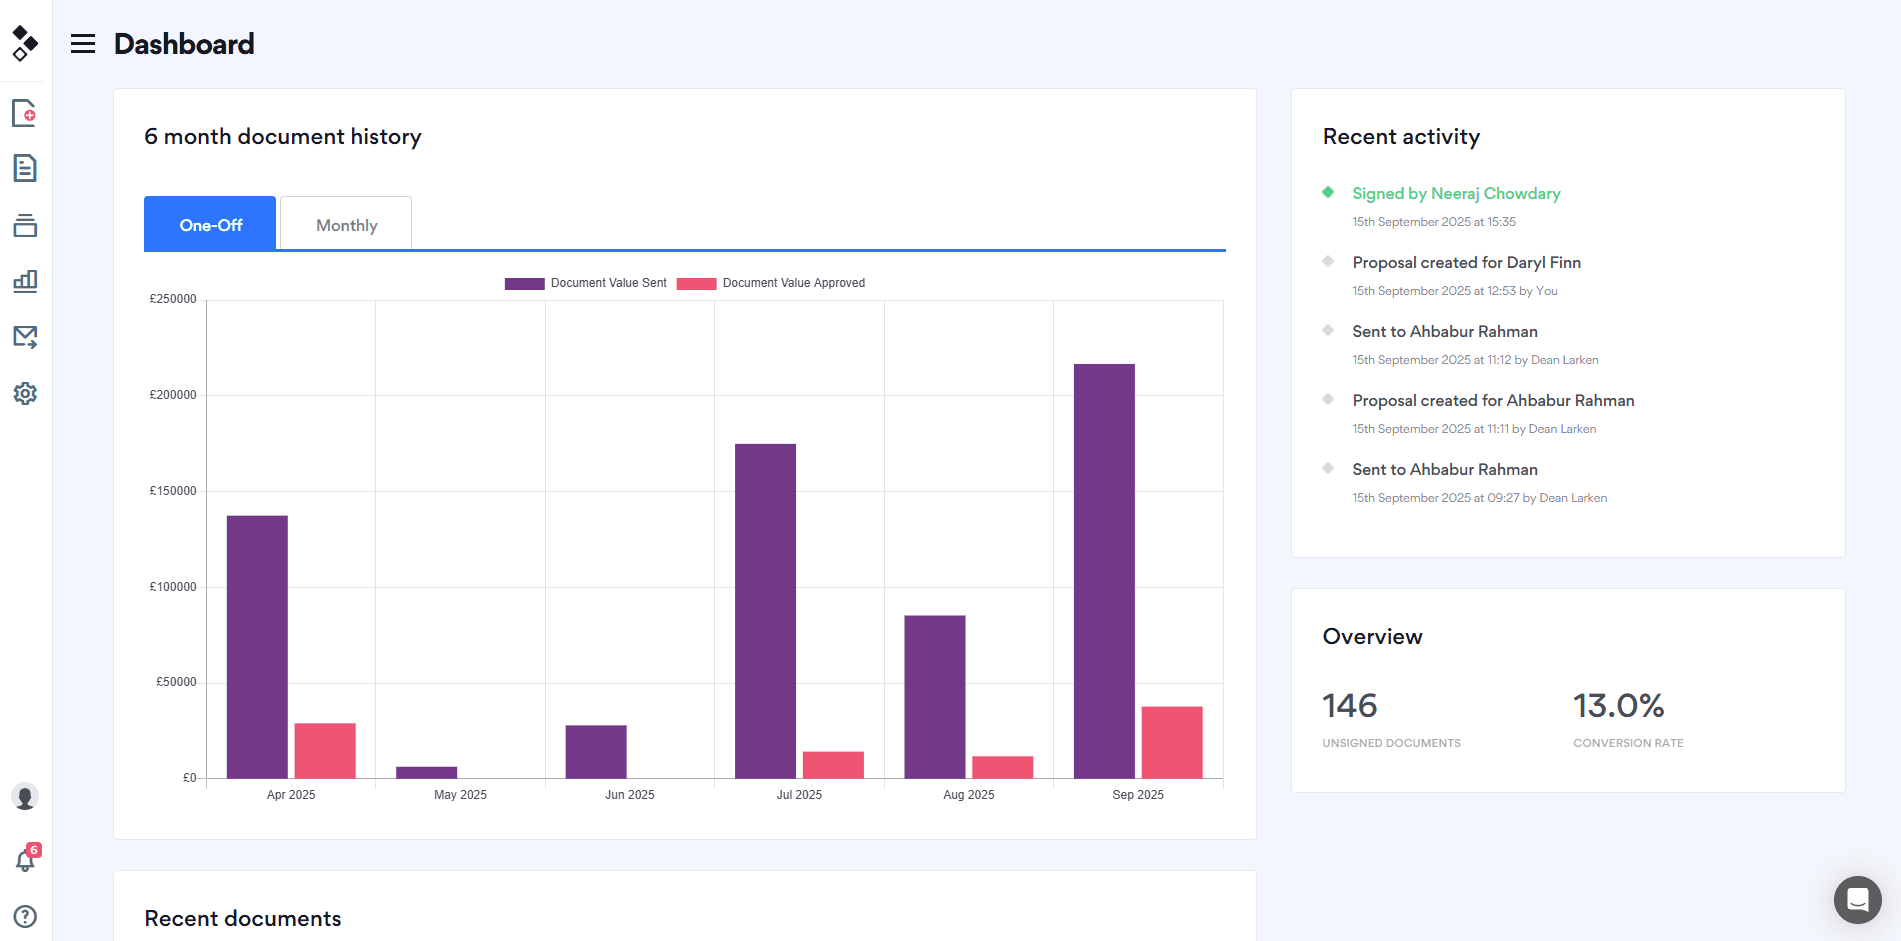Click the 6 month document history heading

tap(283, 137)
